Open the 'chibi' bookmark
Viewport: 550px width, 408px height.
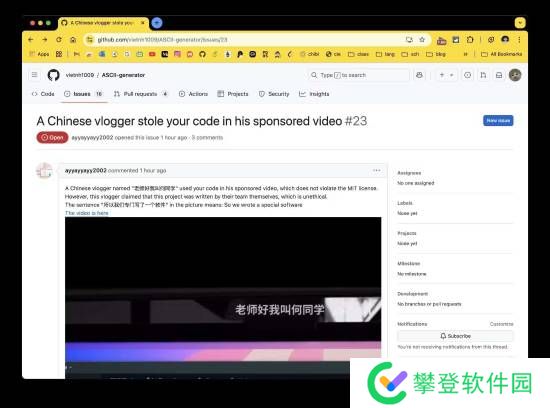[310, 54]
